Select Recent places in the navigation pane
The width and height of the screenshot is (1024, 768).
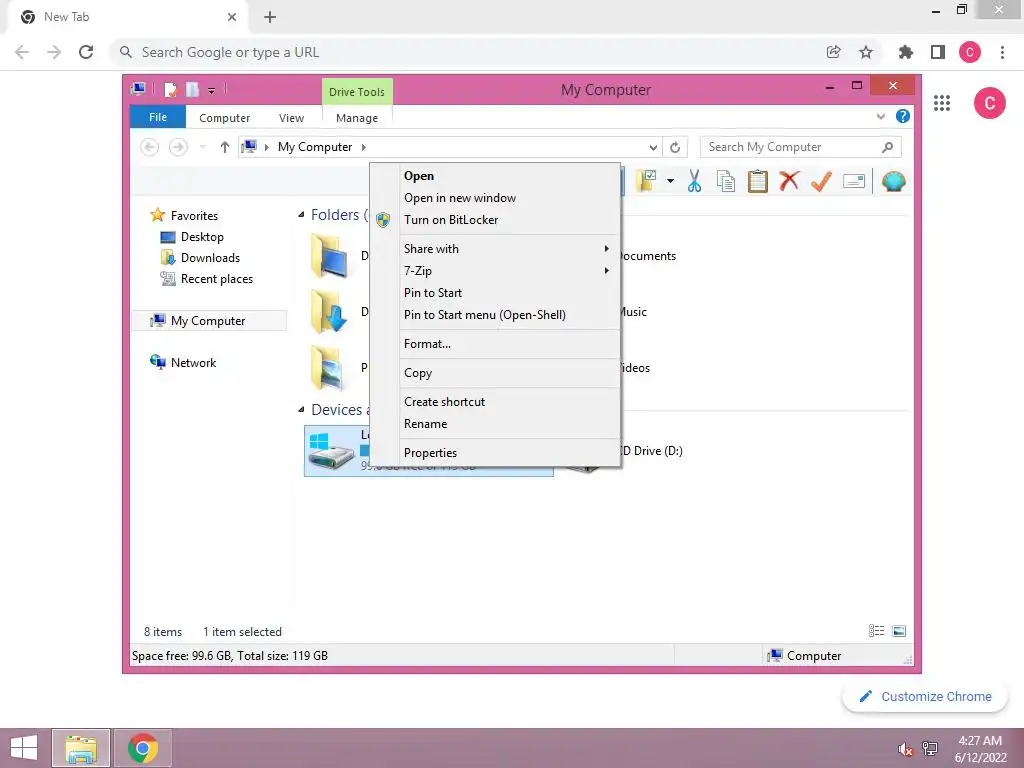tap(216, 279)
